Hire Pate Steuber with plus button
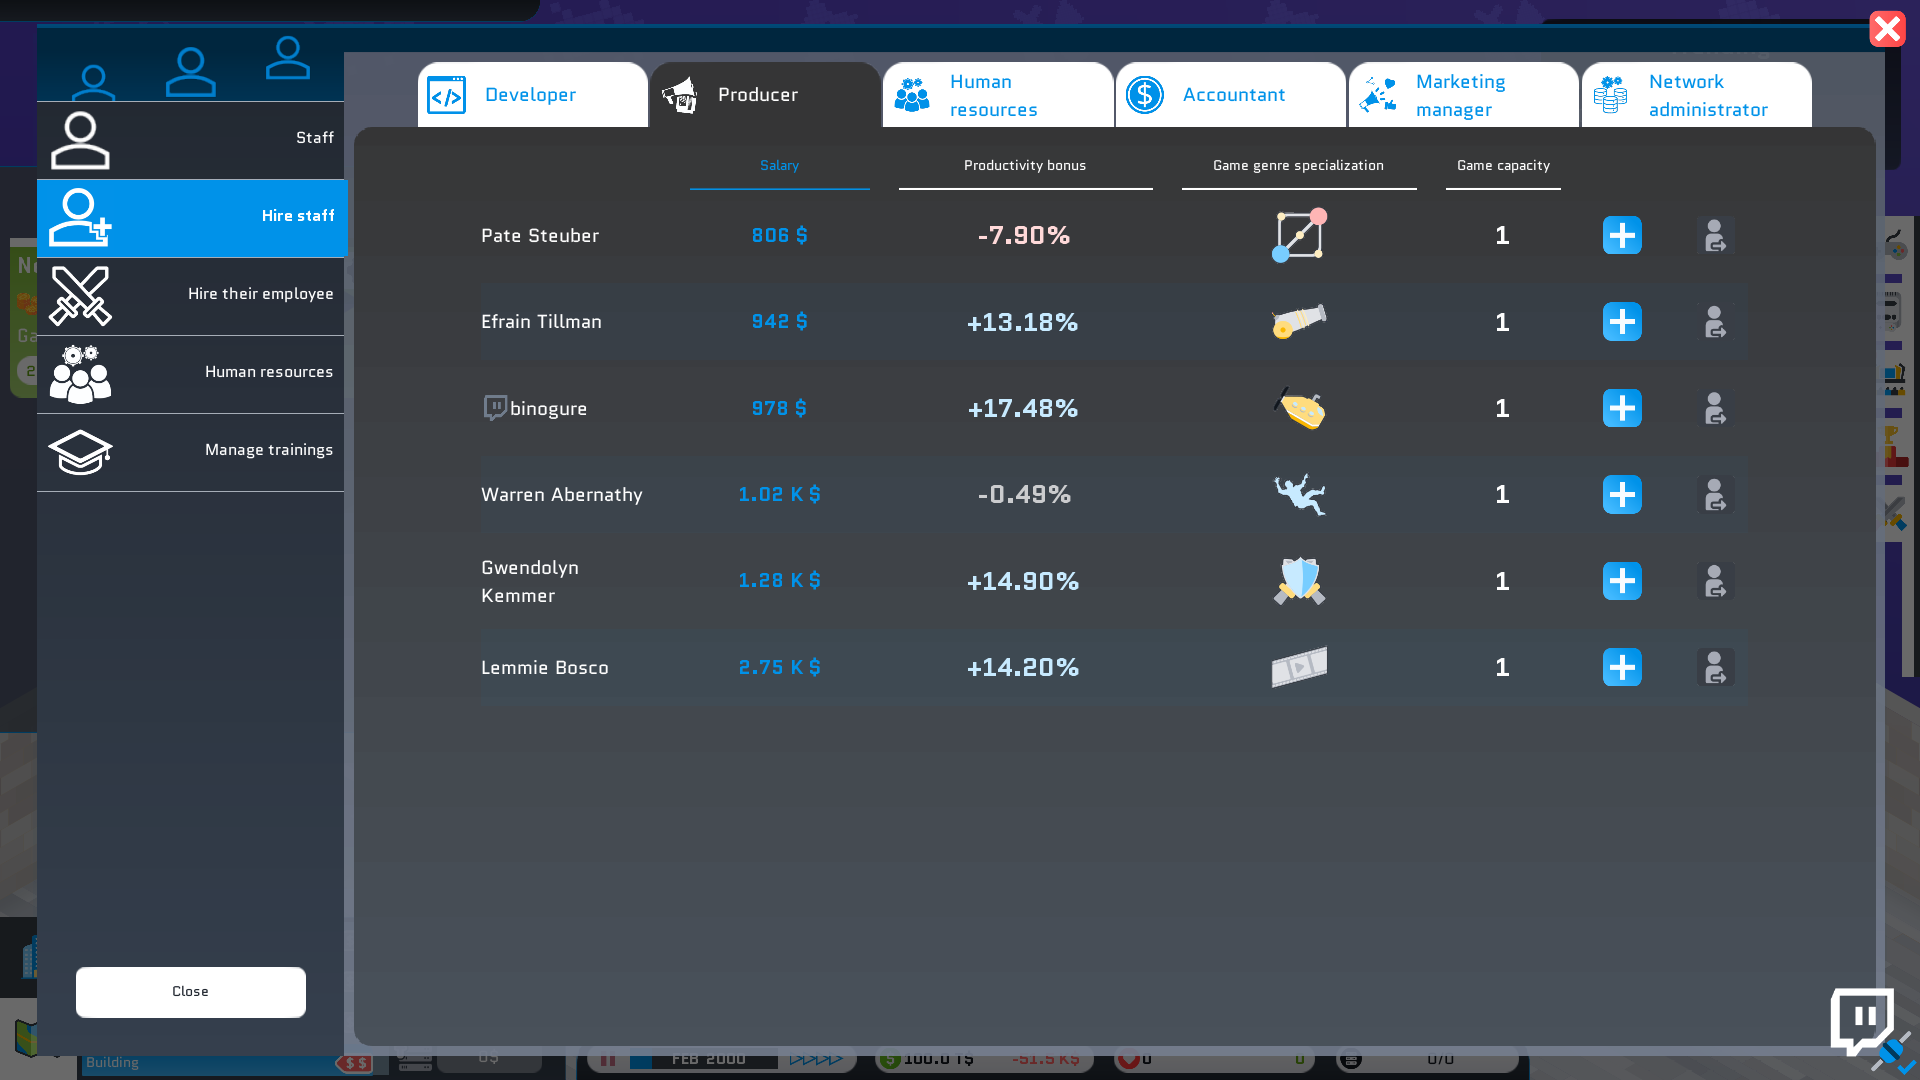1920x1080 pixels. tap(1621, 236)
